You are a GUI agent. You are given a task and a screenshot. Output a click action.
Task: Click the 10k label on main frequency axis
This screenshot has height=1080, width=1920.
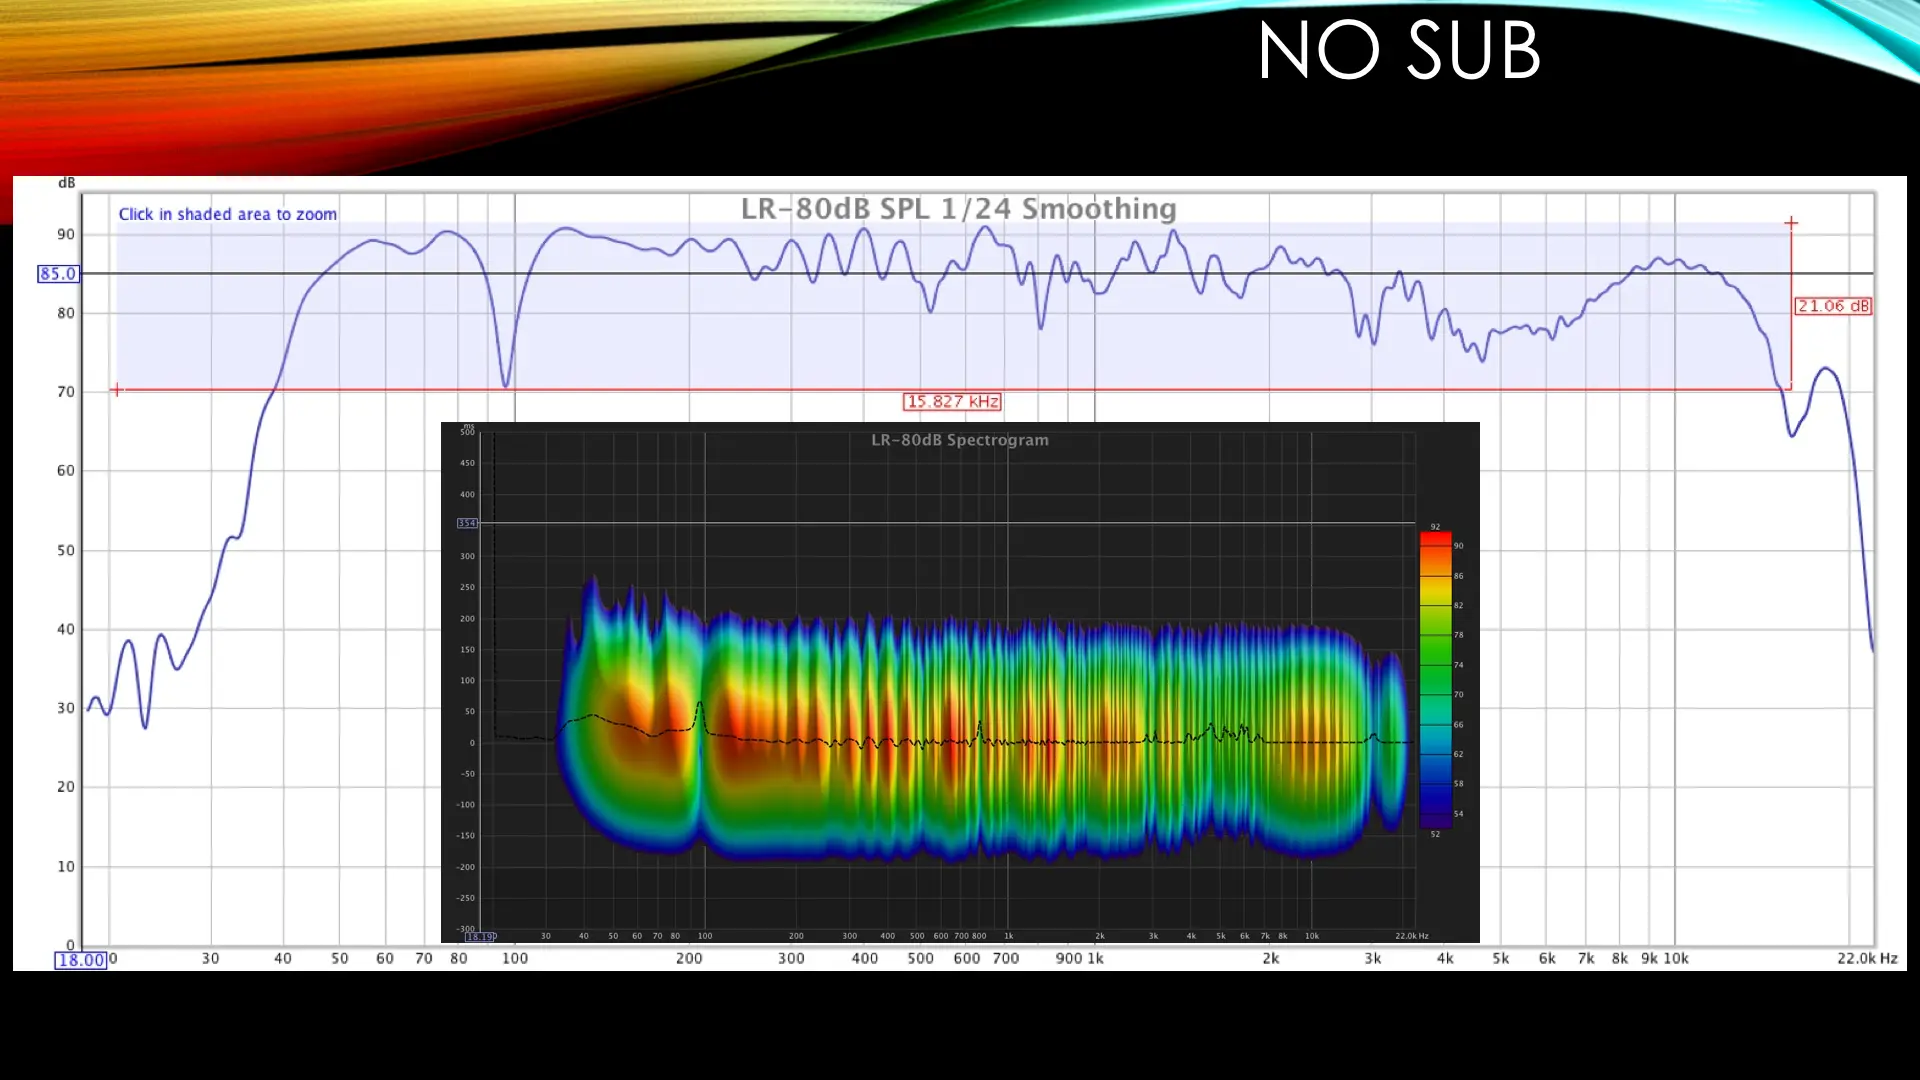click(x=1676, y=958)
